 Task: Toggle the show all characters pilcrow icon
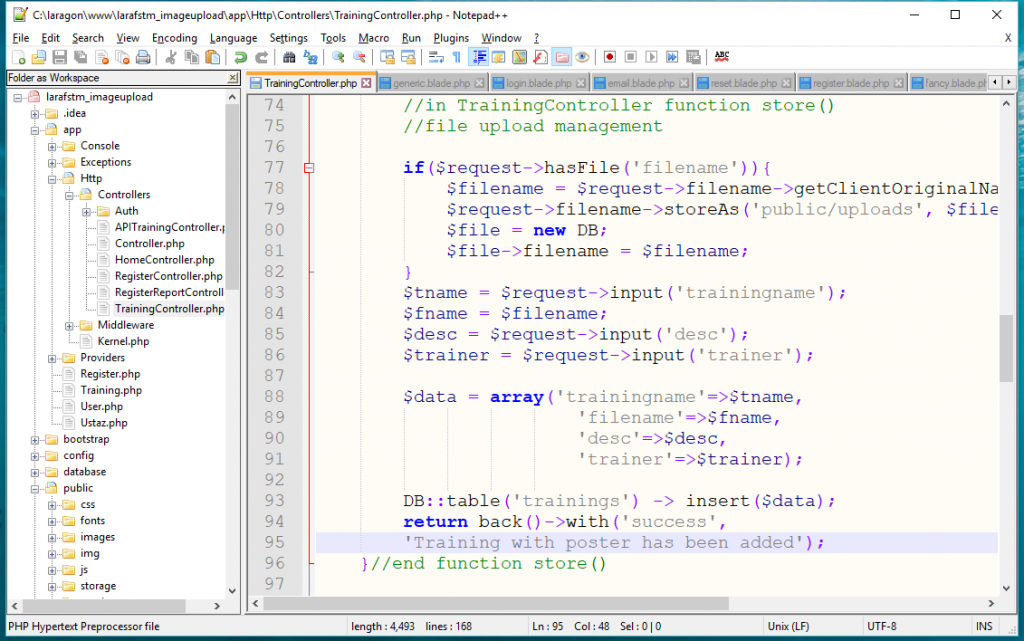point(457,57)
